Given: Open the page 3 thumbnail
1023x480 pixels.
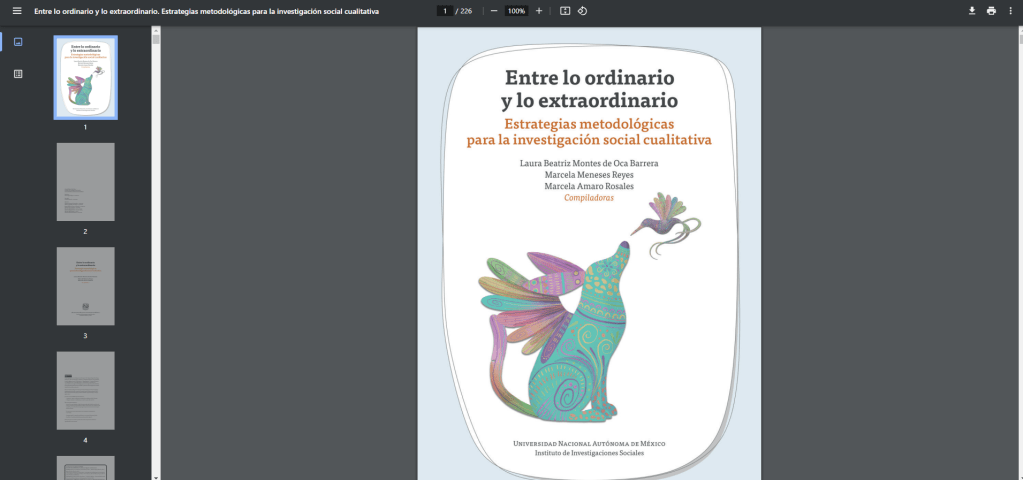Looking at the screenshot, I should pos(85,286).
